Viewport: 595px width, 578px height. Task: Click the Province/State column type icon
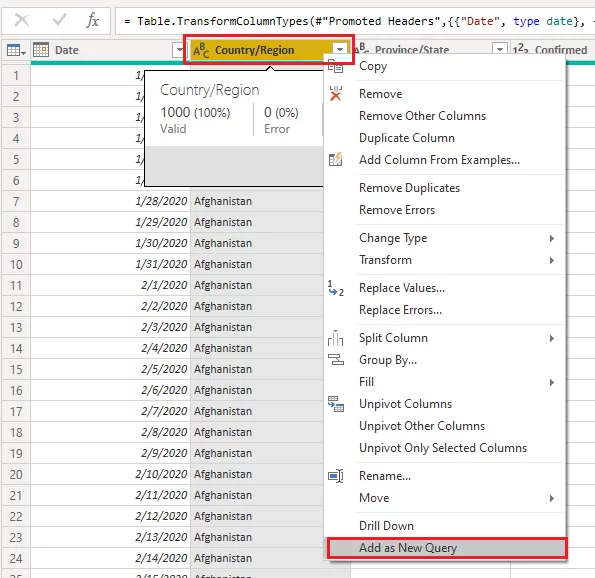tap(361, 49)
